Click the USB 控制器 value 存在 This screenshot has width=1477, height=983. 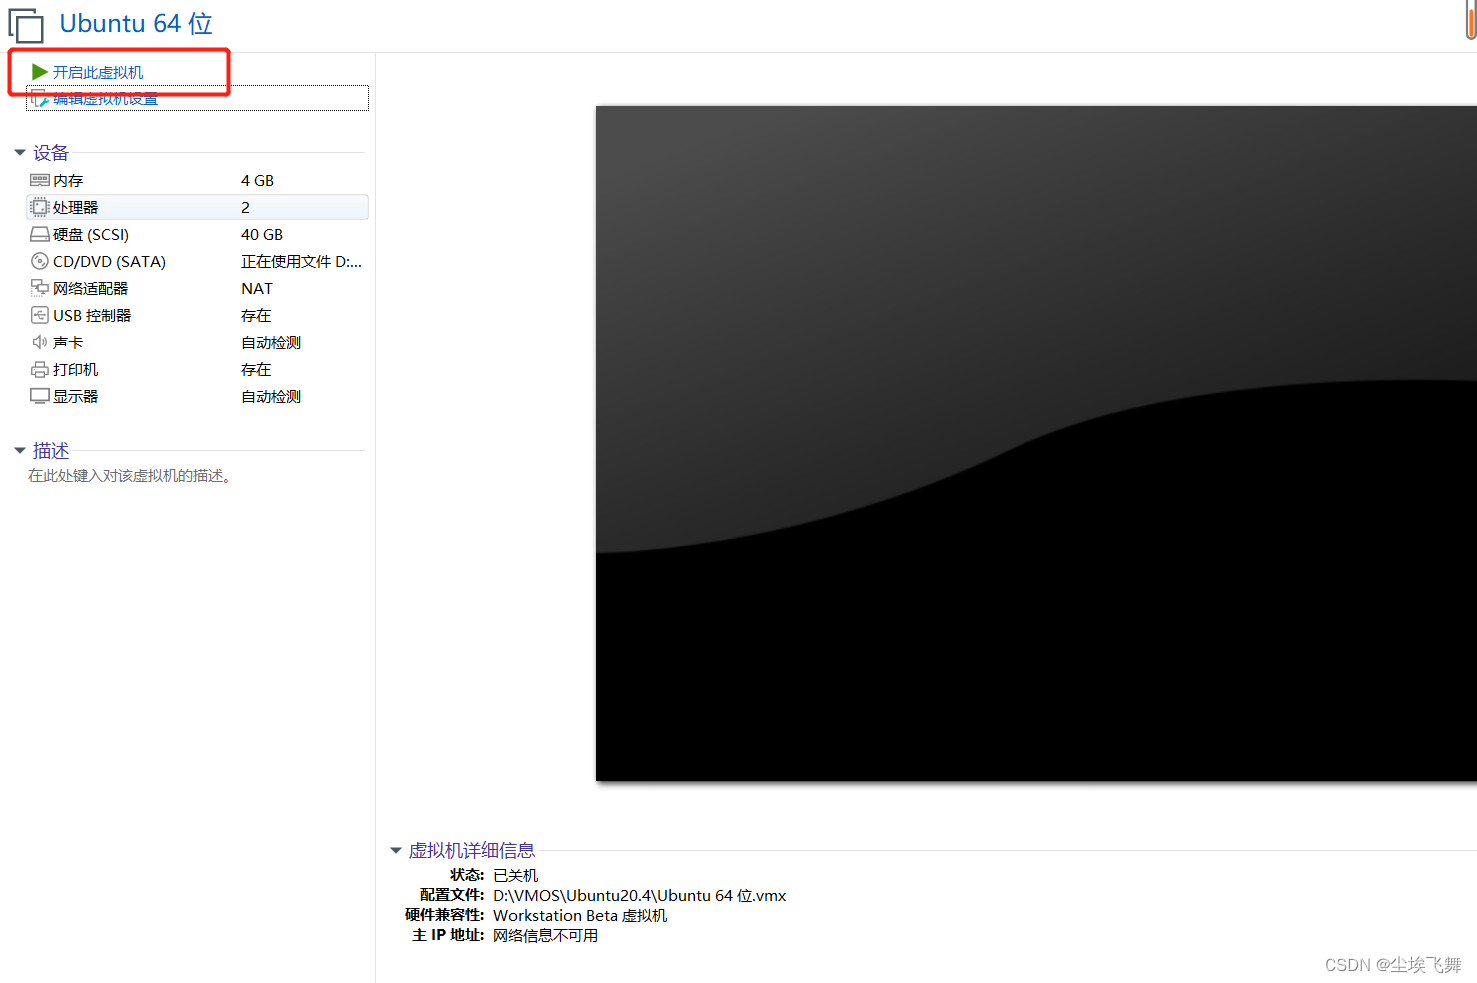click(256, 315)
